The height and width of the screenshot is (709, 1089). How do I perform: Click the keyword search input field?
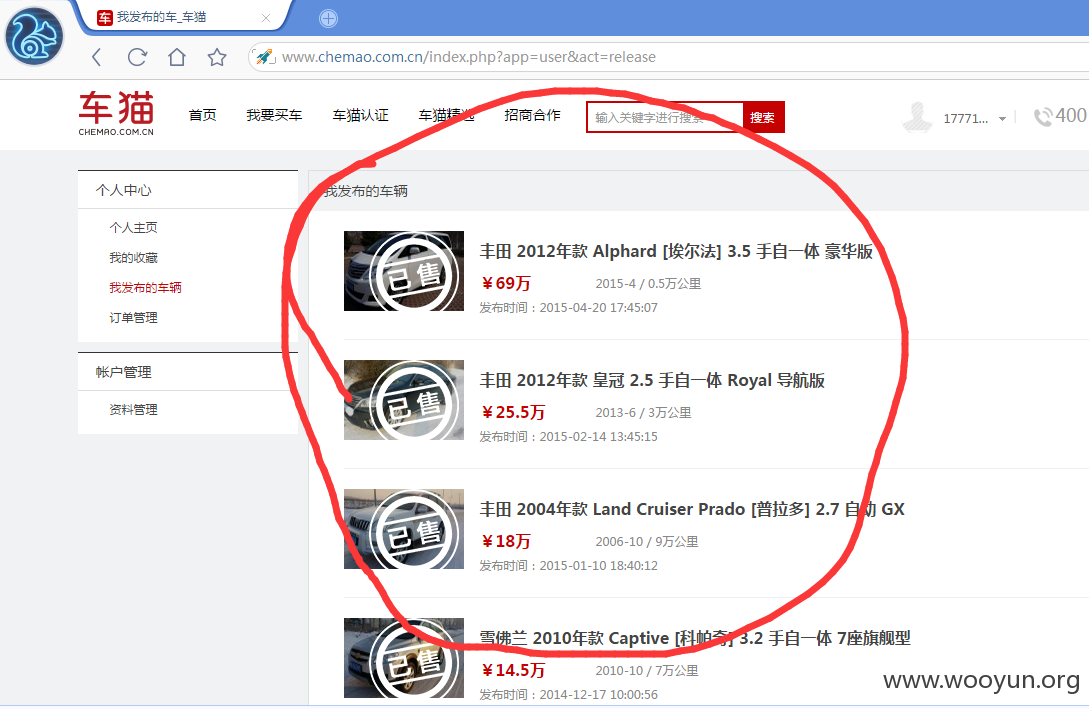click(665, 117)
